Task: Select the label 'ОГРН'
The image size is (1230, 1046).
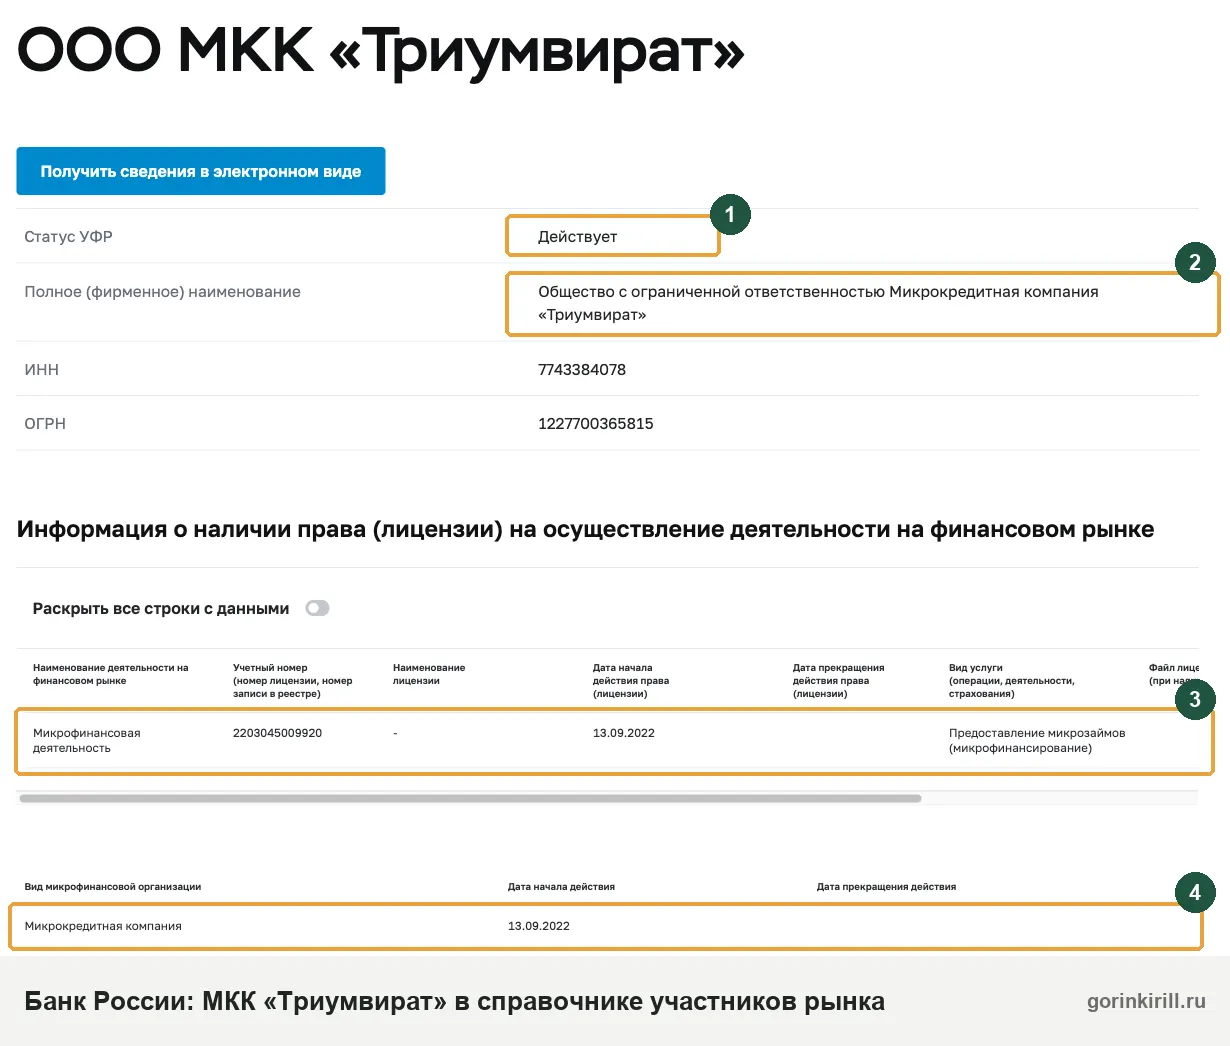Action: click(45, 423)
